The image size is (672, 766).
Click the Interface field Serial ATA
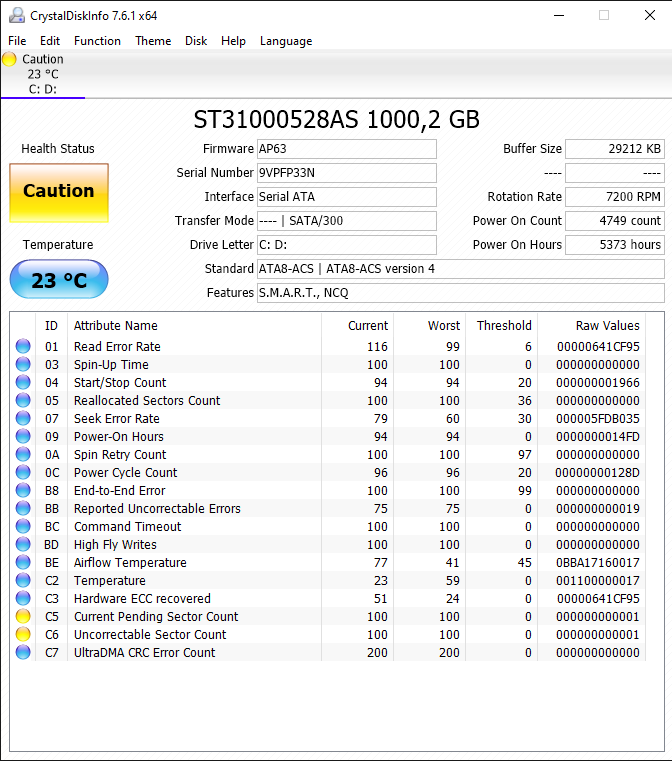click(x=347, y=197)
